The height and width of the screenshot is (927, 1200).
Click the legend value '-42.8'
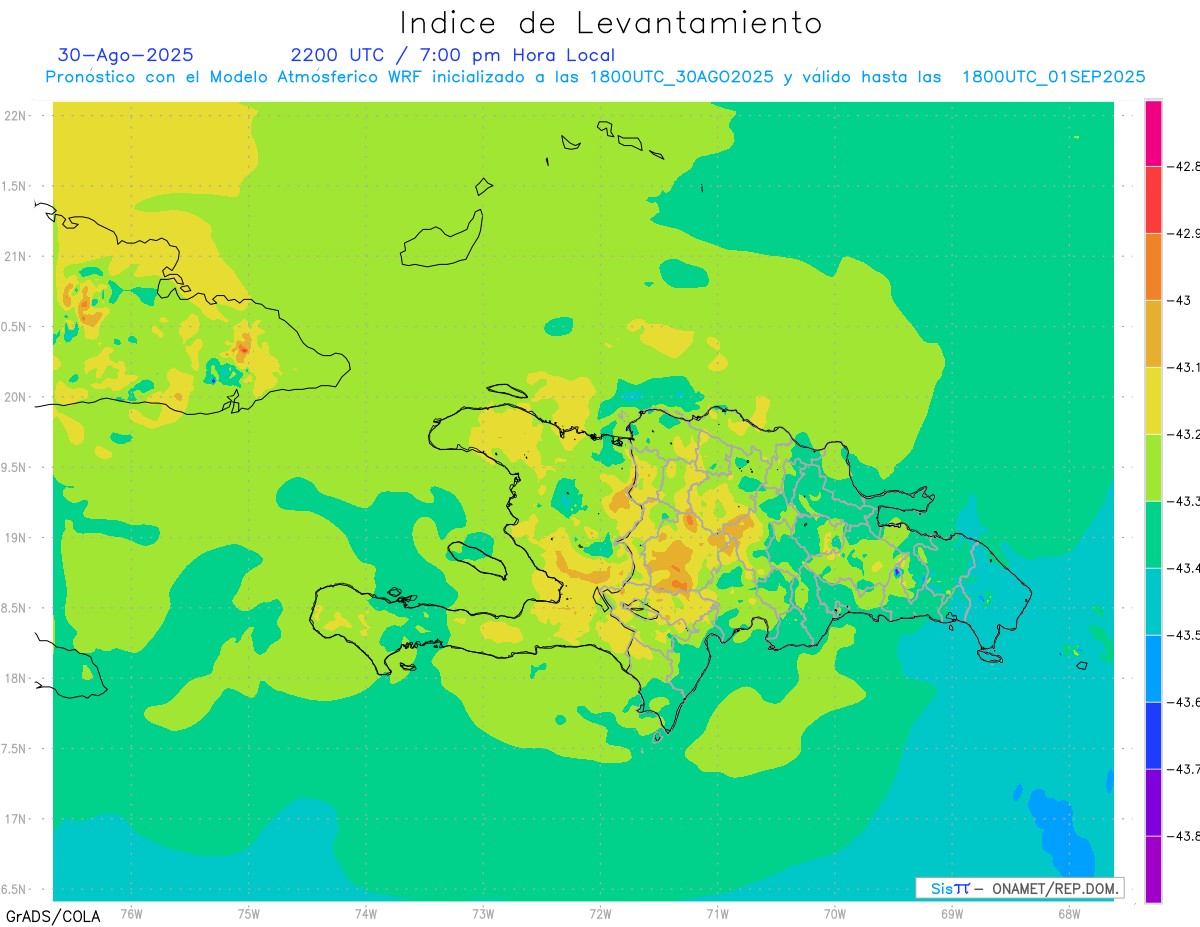(x=1185, y=166)
